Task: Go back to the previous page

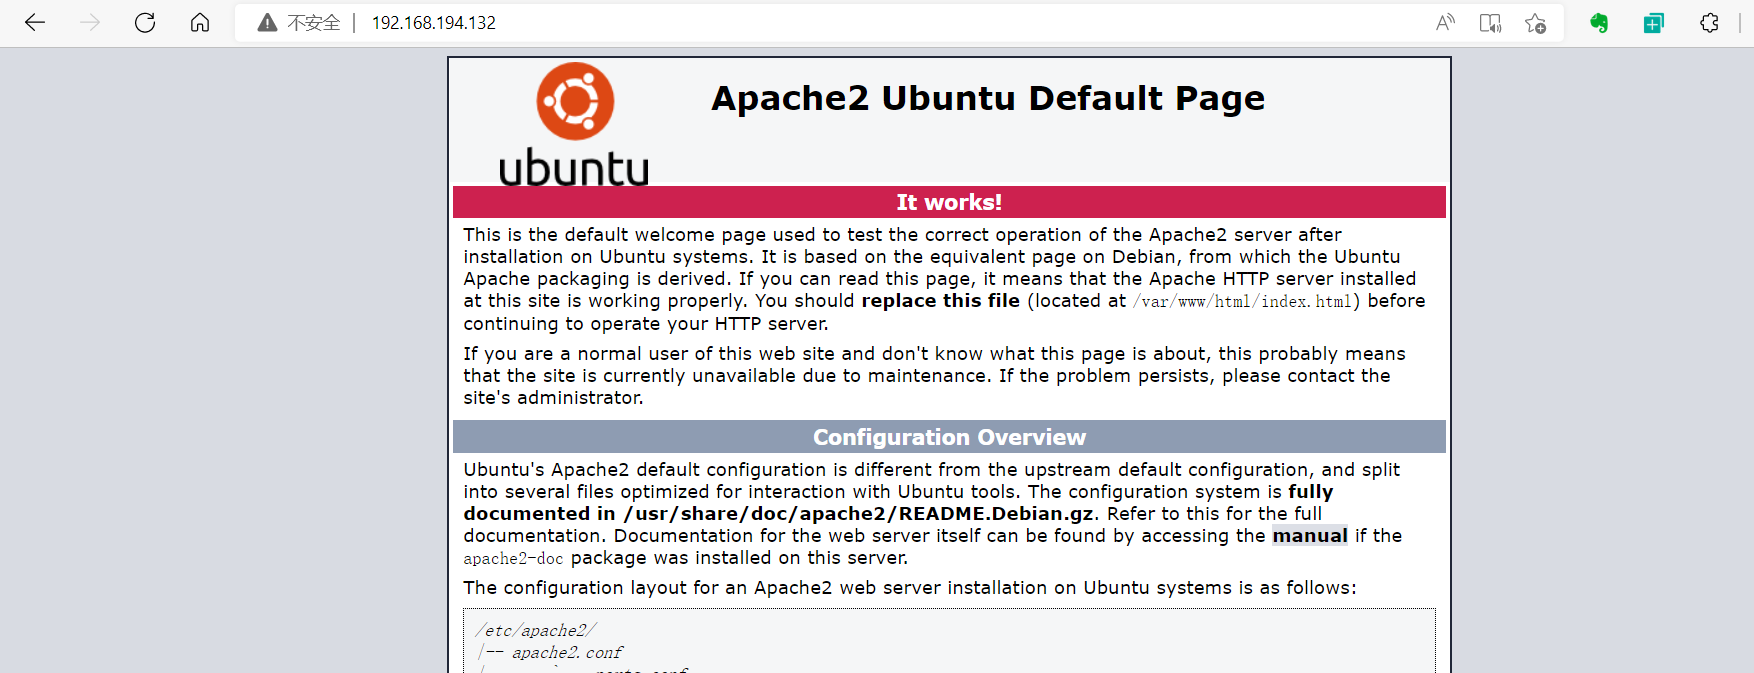Action: pyautogui.click(x=35, y=23)
